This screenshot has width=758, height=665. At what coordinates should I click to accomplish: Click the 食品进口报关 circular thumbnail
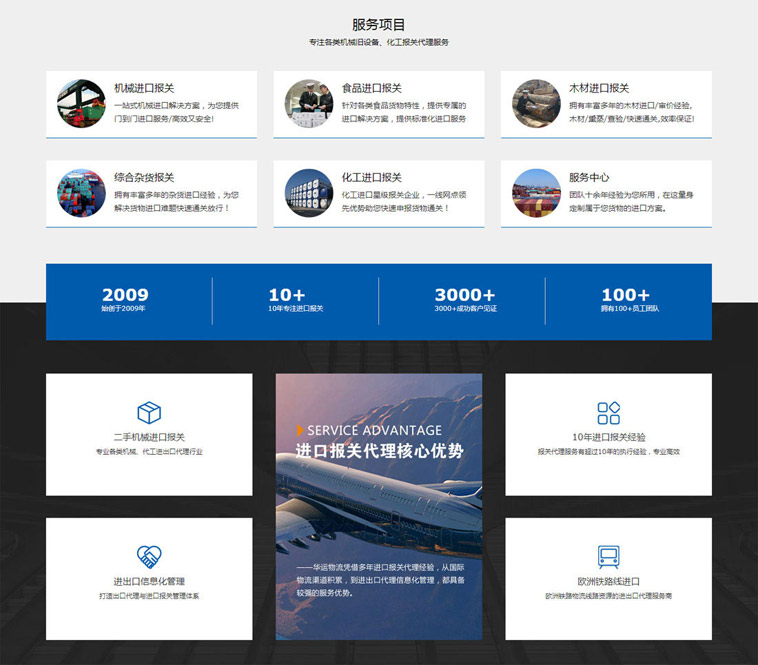pos(309,104)
